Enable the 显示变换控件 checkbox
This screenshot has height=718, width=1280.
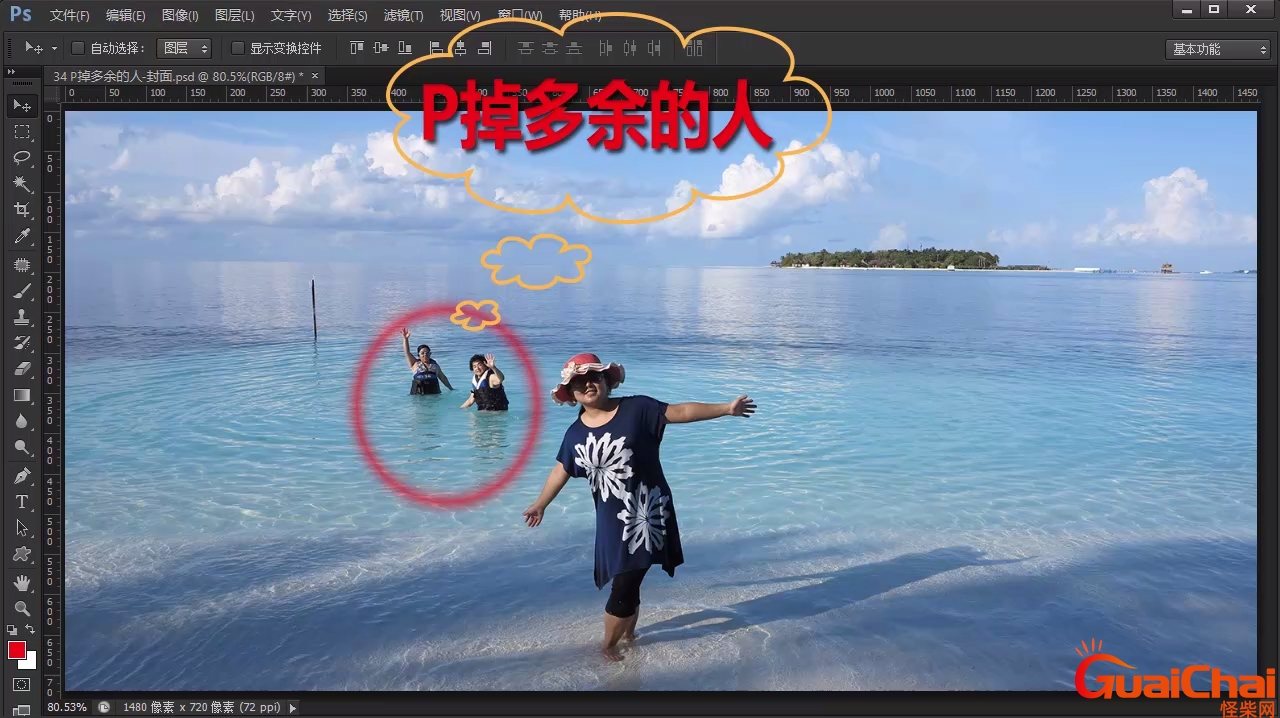click(x=238, y=48)
